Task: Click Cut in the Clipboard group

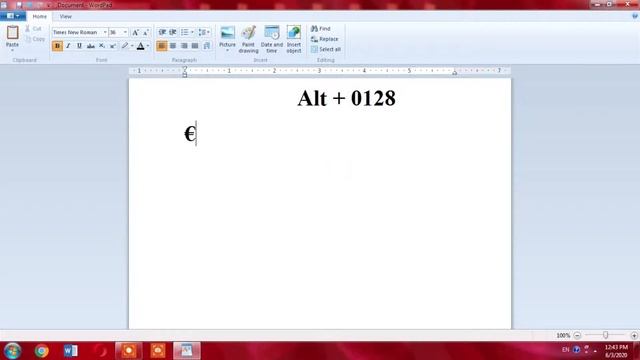Action: click(x=33, y=29)
